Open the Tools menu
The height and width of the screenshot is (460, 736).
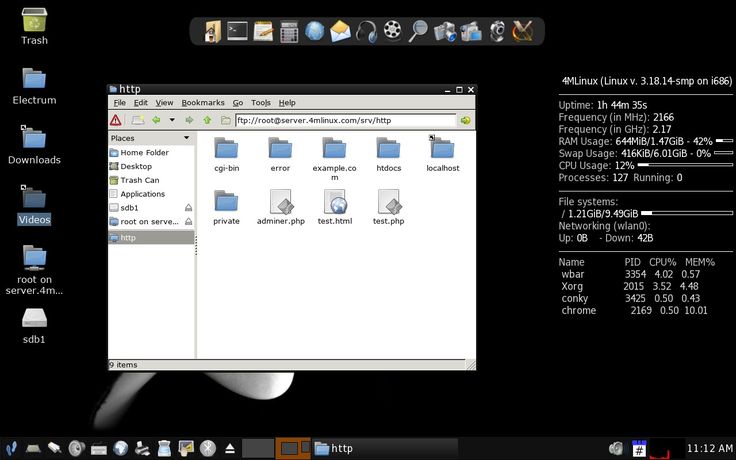(261, 103)
